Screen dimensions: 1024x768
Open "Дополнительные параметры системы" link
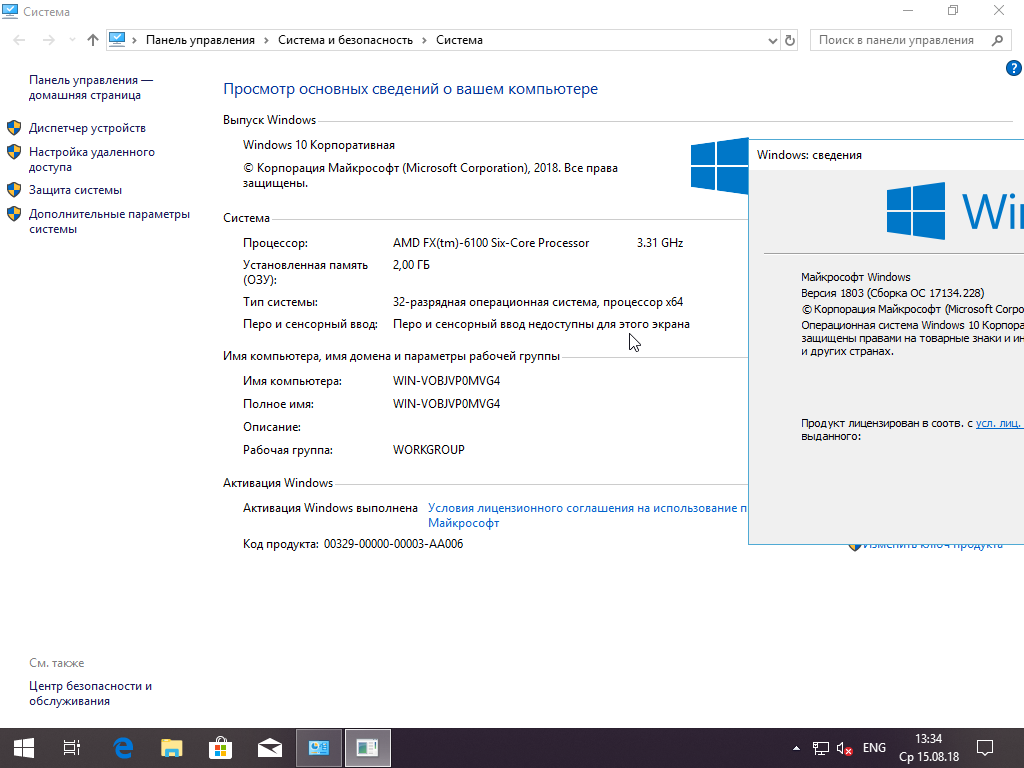pos(109,221)
